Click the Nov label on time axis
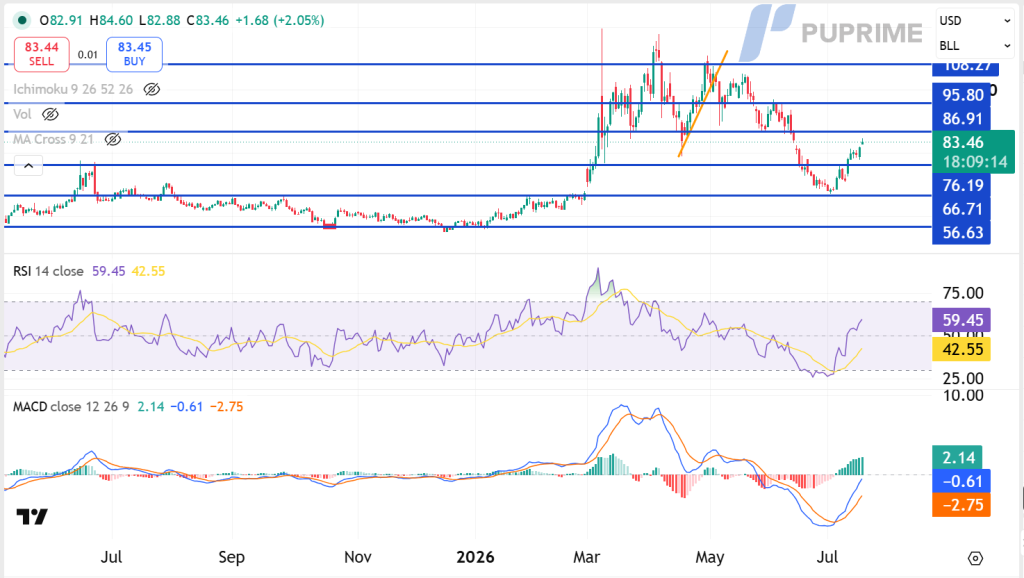This screenshot has width=1024, height=578. (x=357, y=557)
